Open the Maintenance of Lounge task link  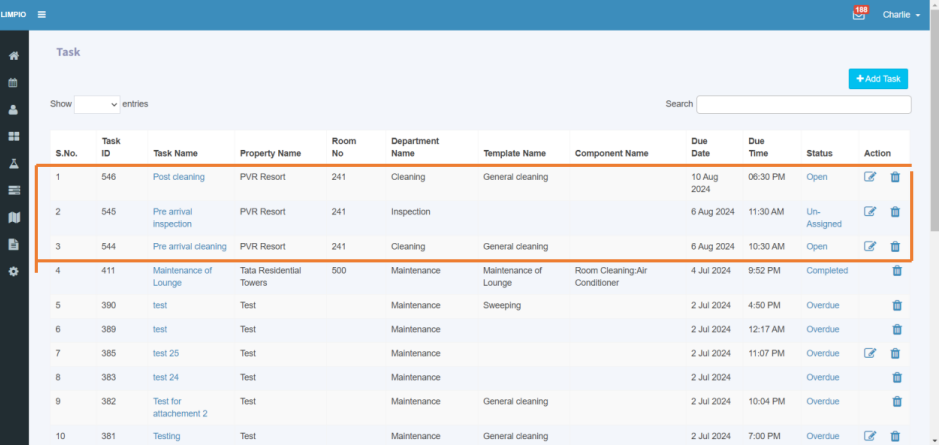point(183,277)
